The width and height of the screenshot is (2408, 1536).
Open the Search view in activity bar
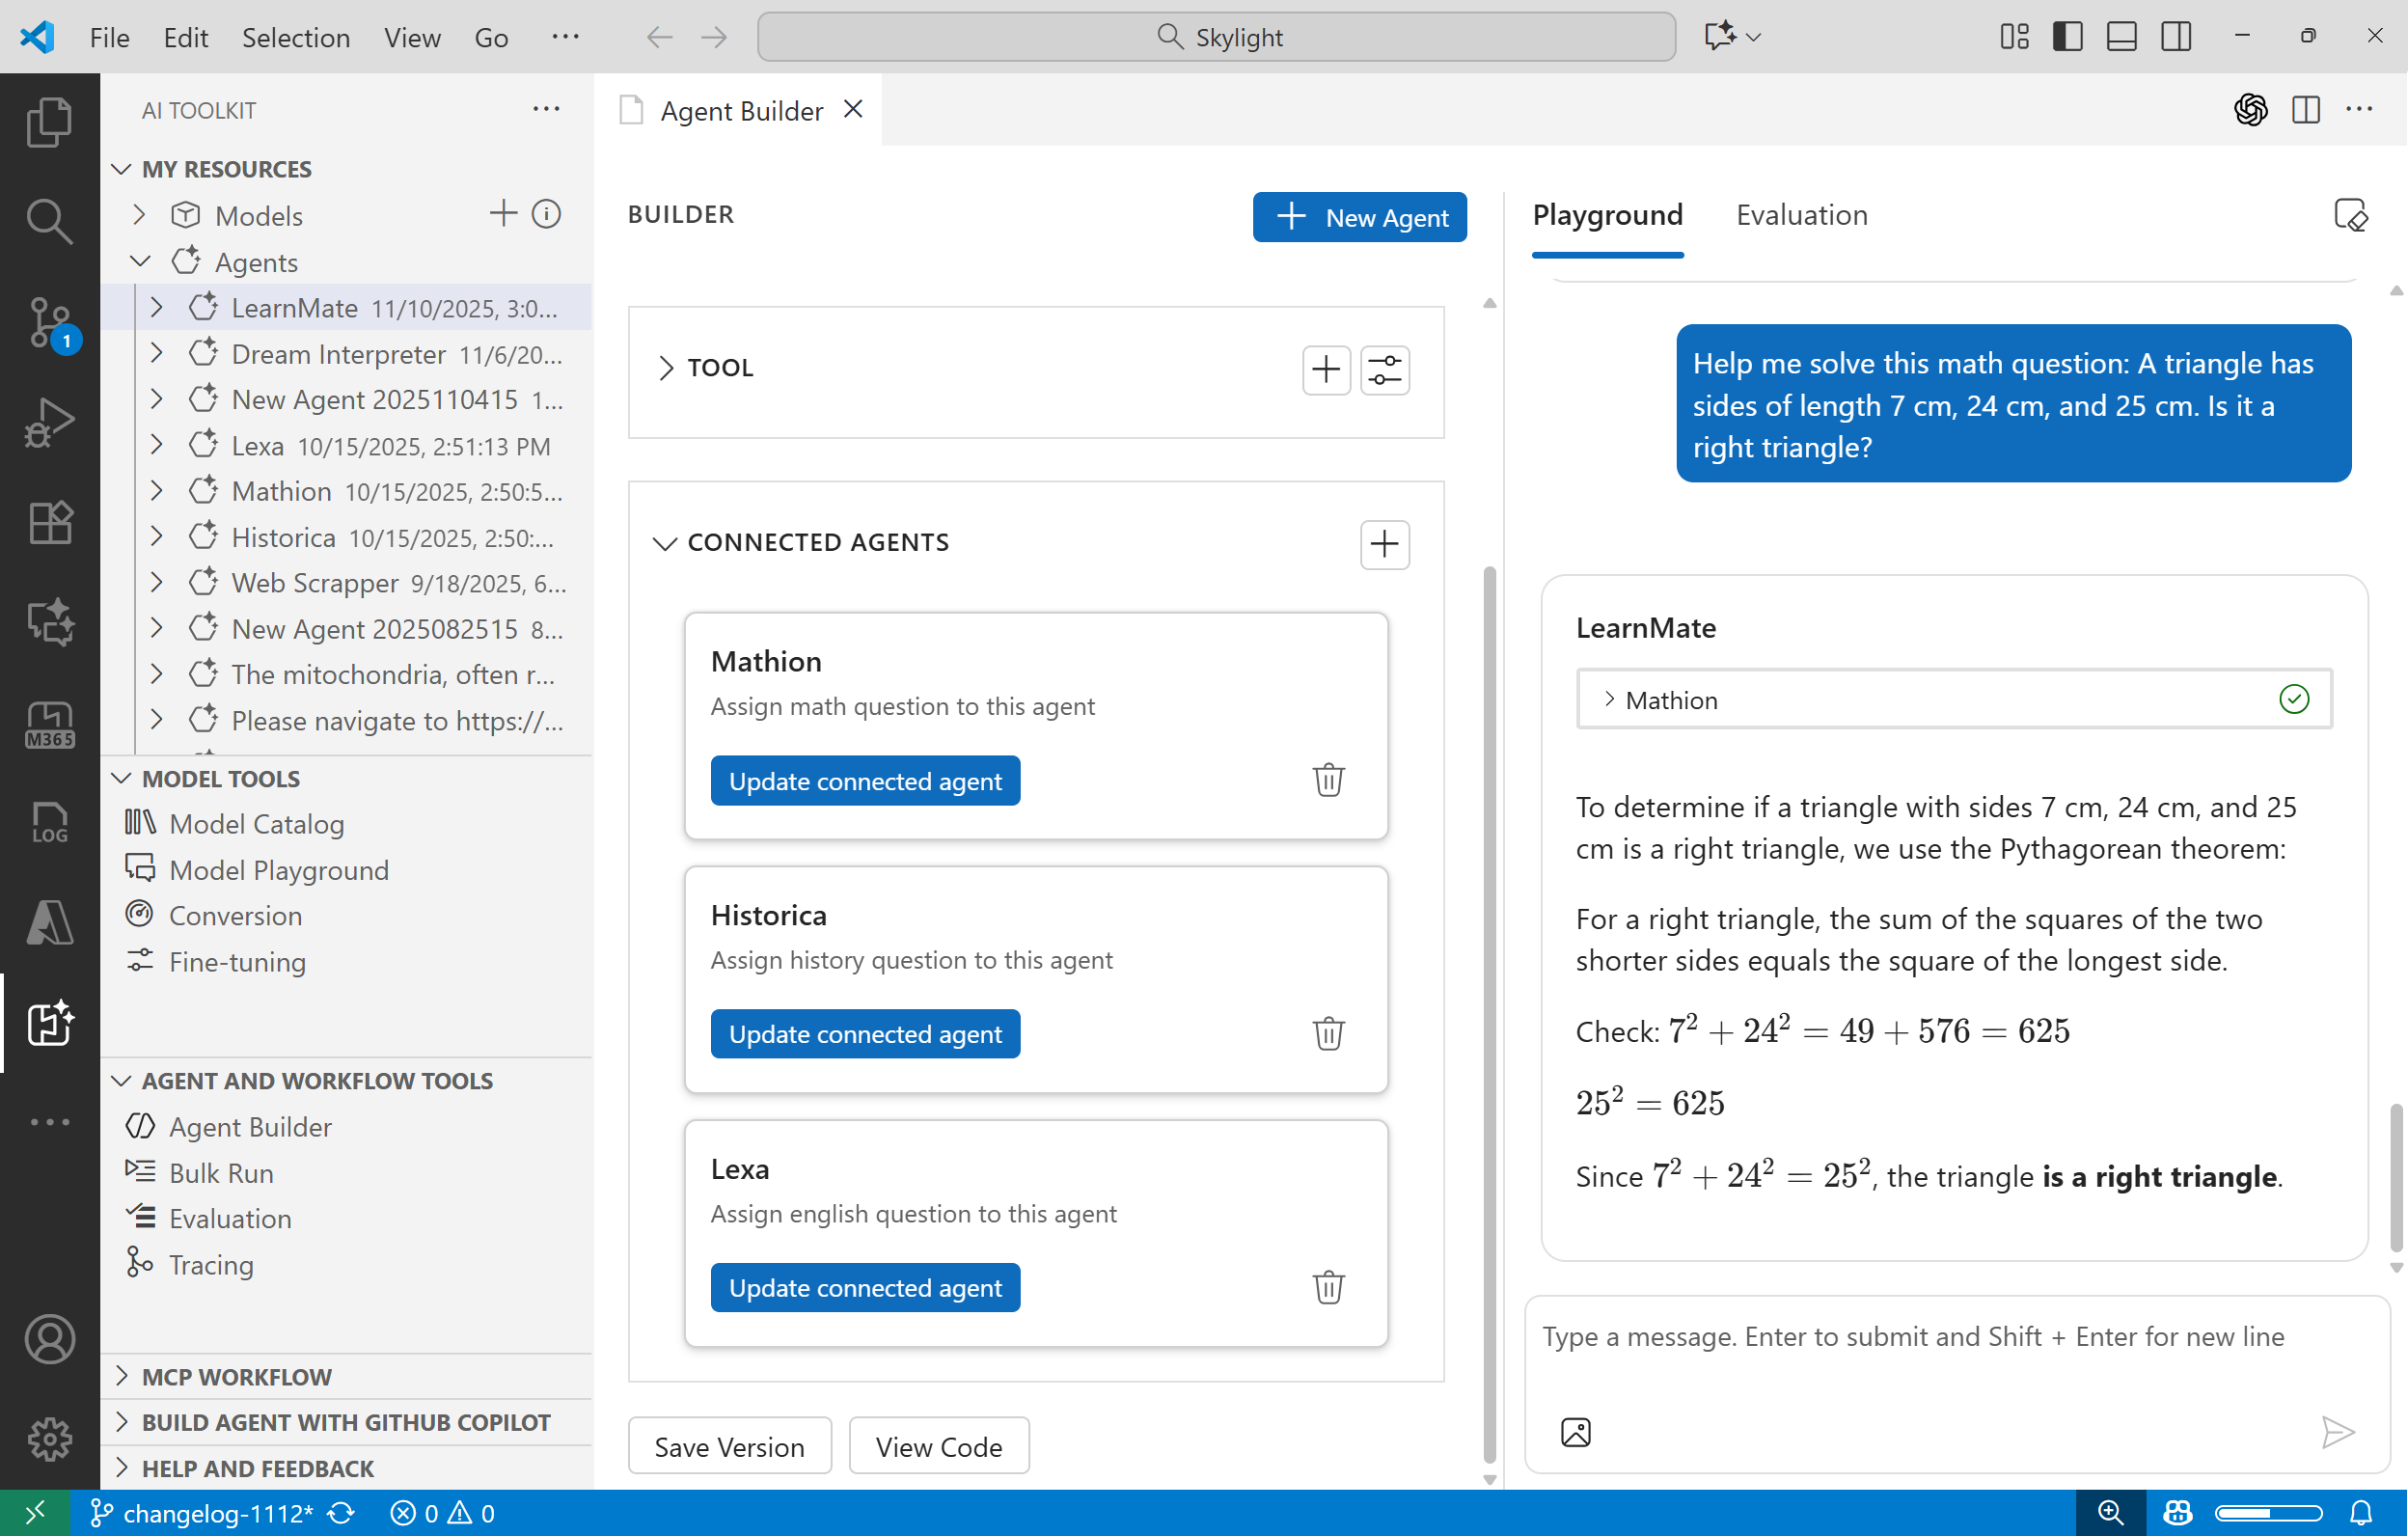pos(49,222)
